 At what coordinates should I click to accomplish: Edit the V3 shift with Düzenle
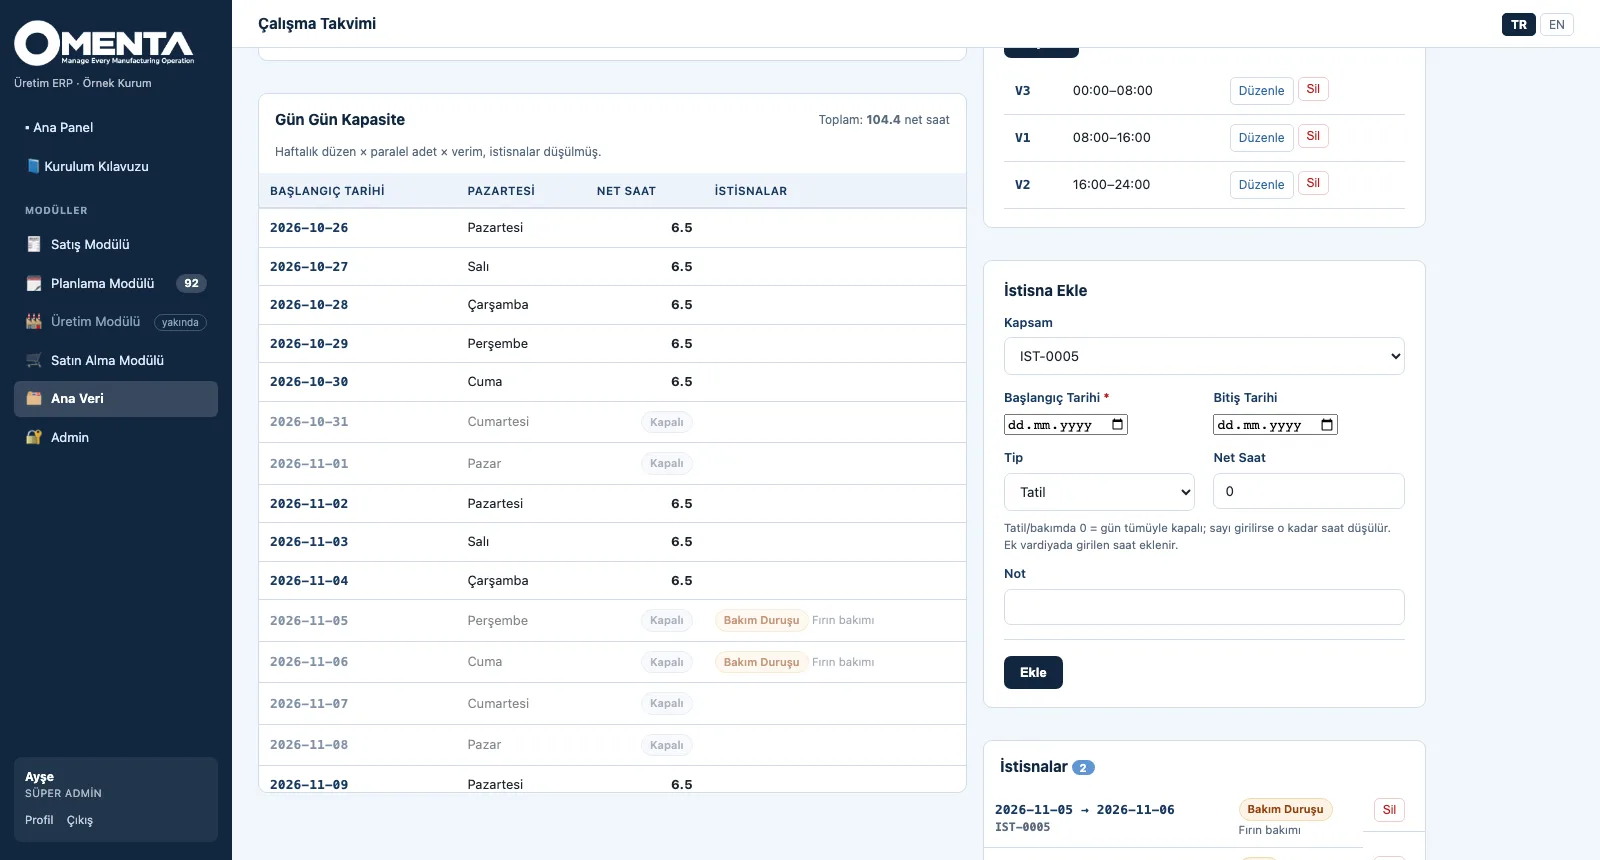(1261, 90)
